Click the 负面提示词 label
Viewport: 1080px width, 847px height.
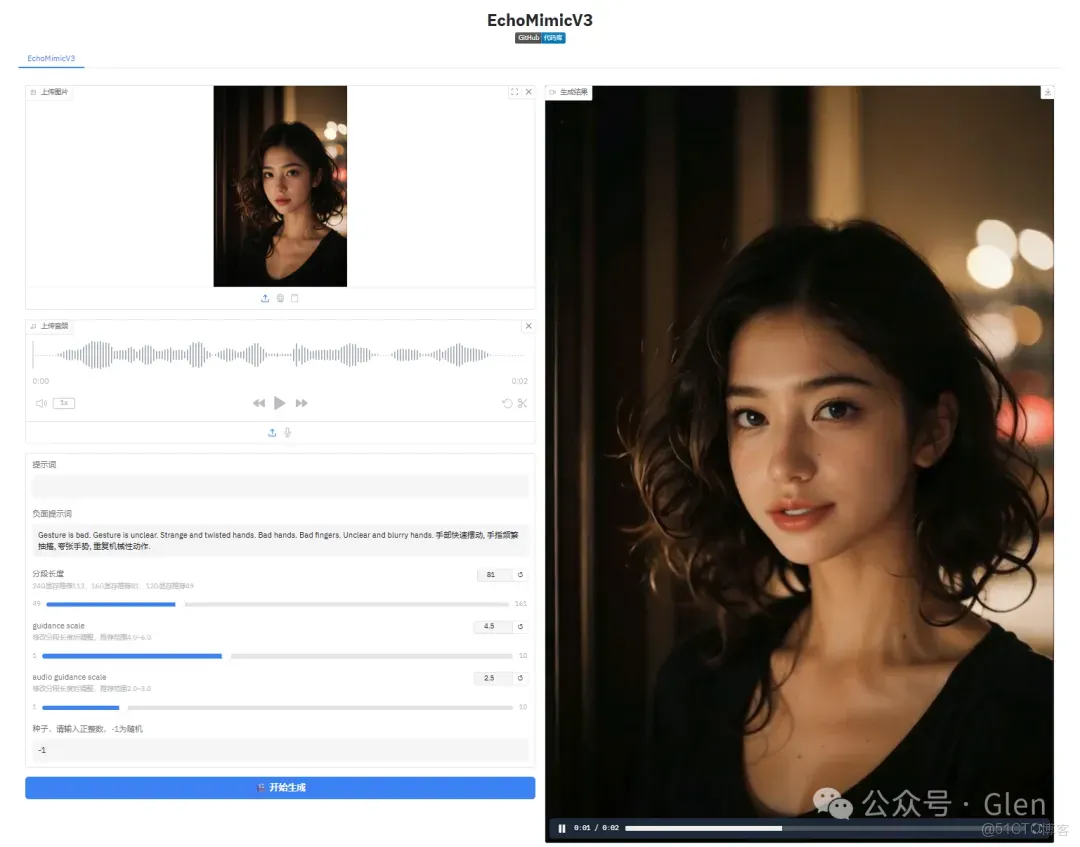coord(52,514)
